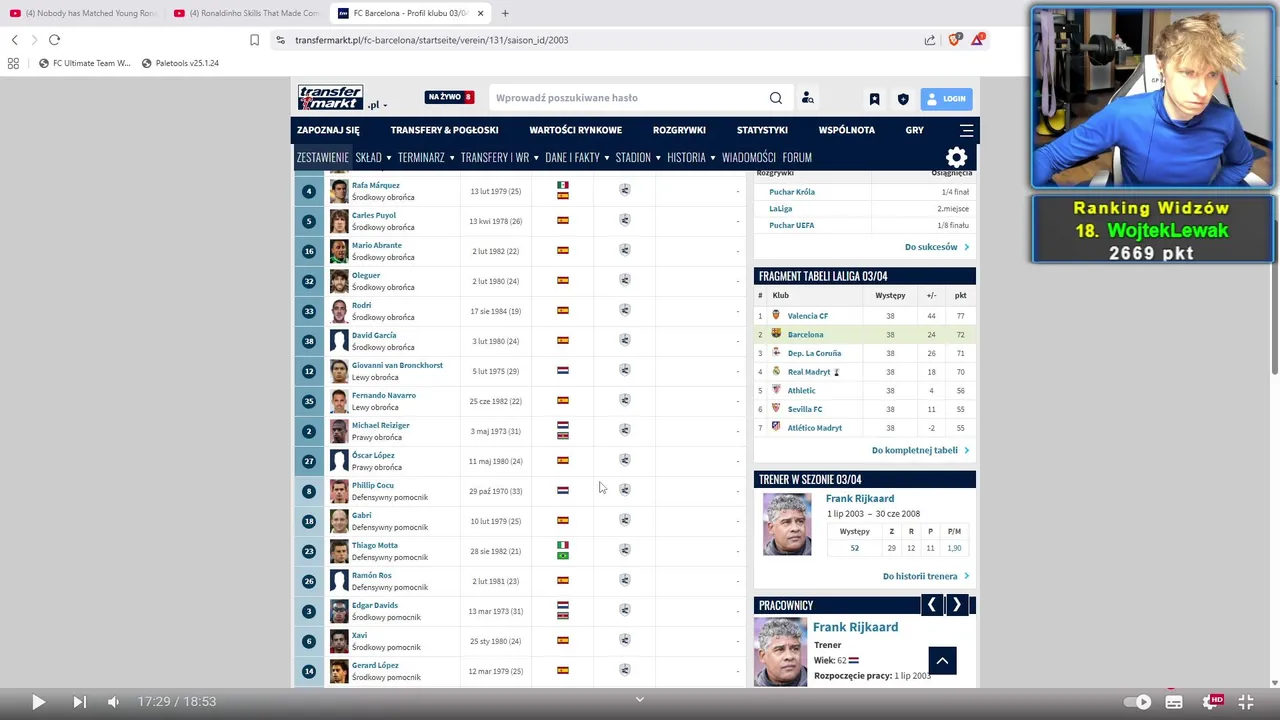Bookmark this page in browser
Viewport: 1280px width, 720px height.
[254, 40]
